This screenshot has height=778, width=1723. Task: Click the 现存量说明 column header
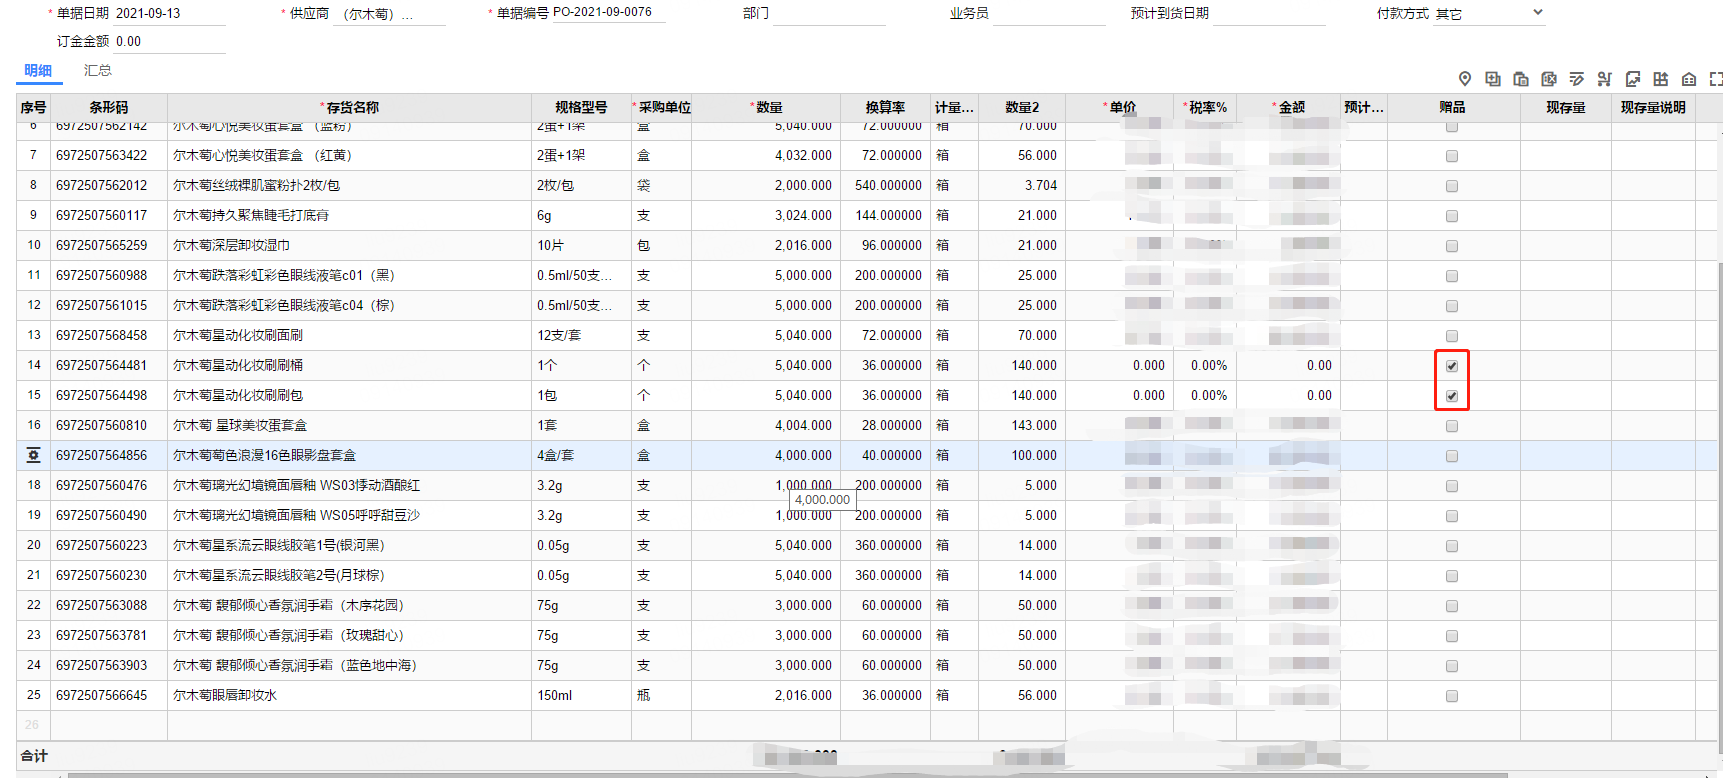tap(1653, 107)
